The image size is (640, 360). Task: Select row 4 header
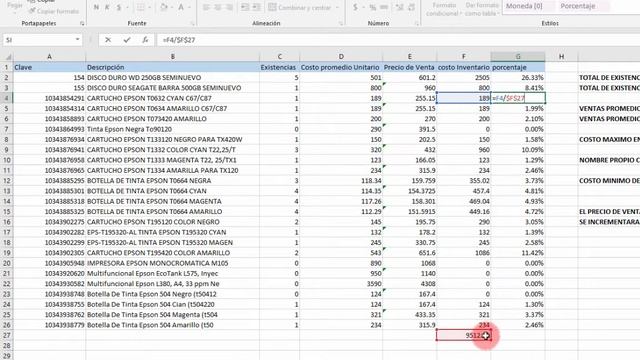(x=7, y=98)
